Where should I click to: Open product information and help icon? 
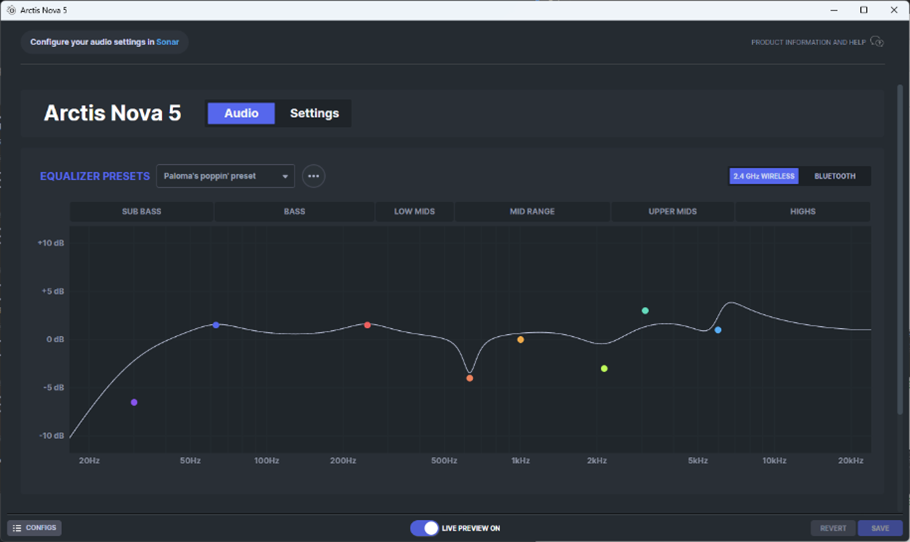tap(877, 42)
